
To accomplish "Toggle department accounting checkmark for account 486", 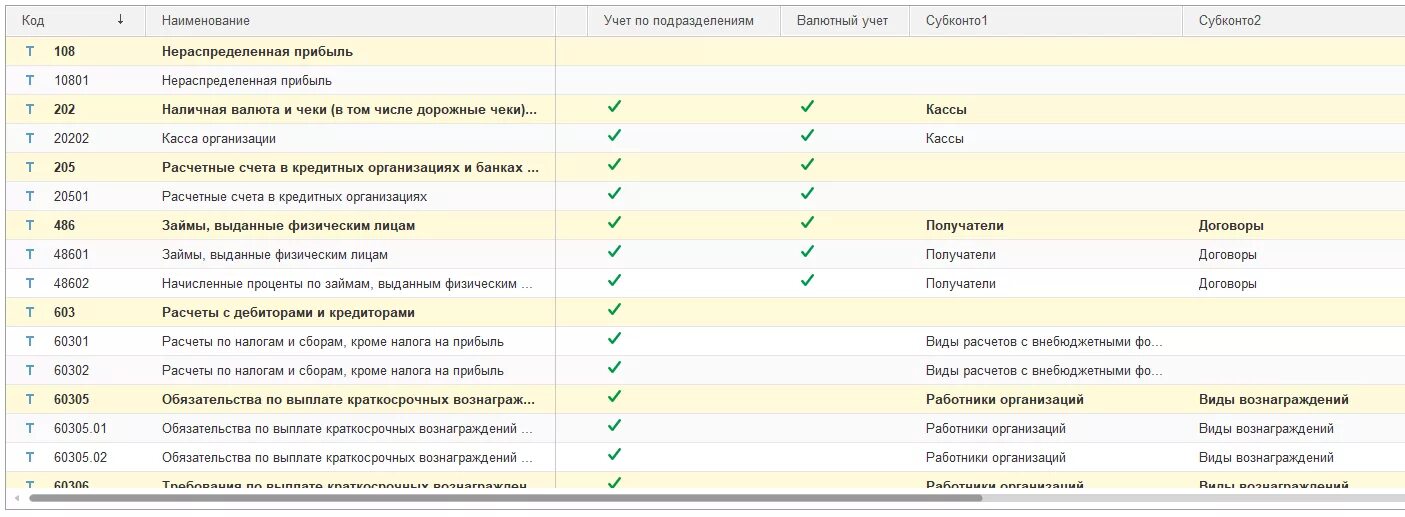I will click(614, 223).
